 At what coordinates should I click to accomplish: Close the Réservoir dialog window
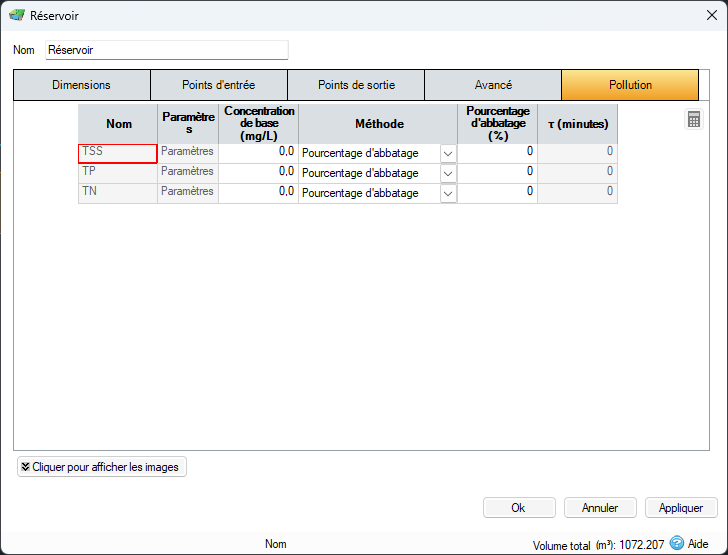(711, 15)
